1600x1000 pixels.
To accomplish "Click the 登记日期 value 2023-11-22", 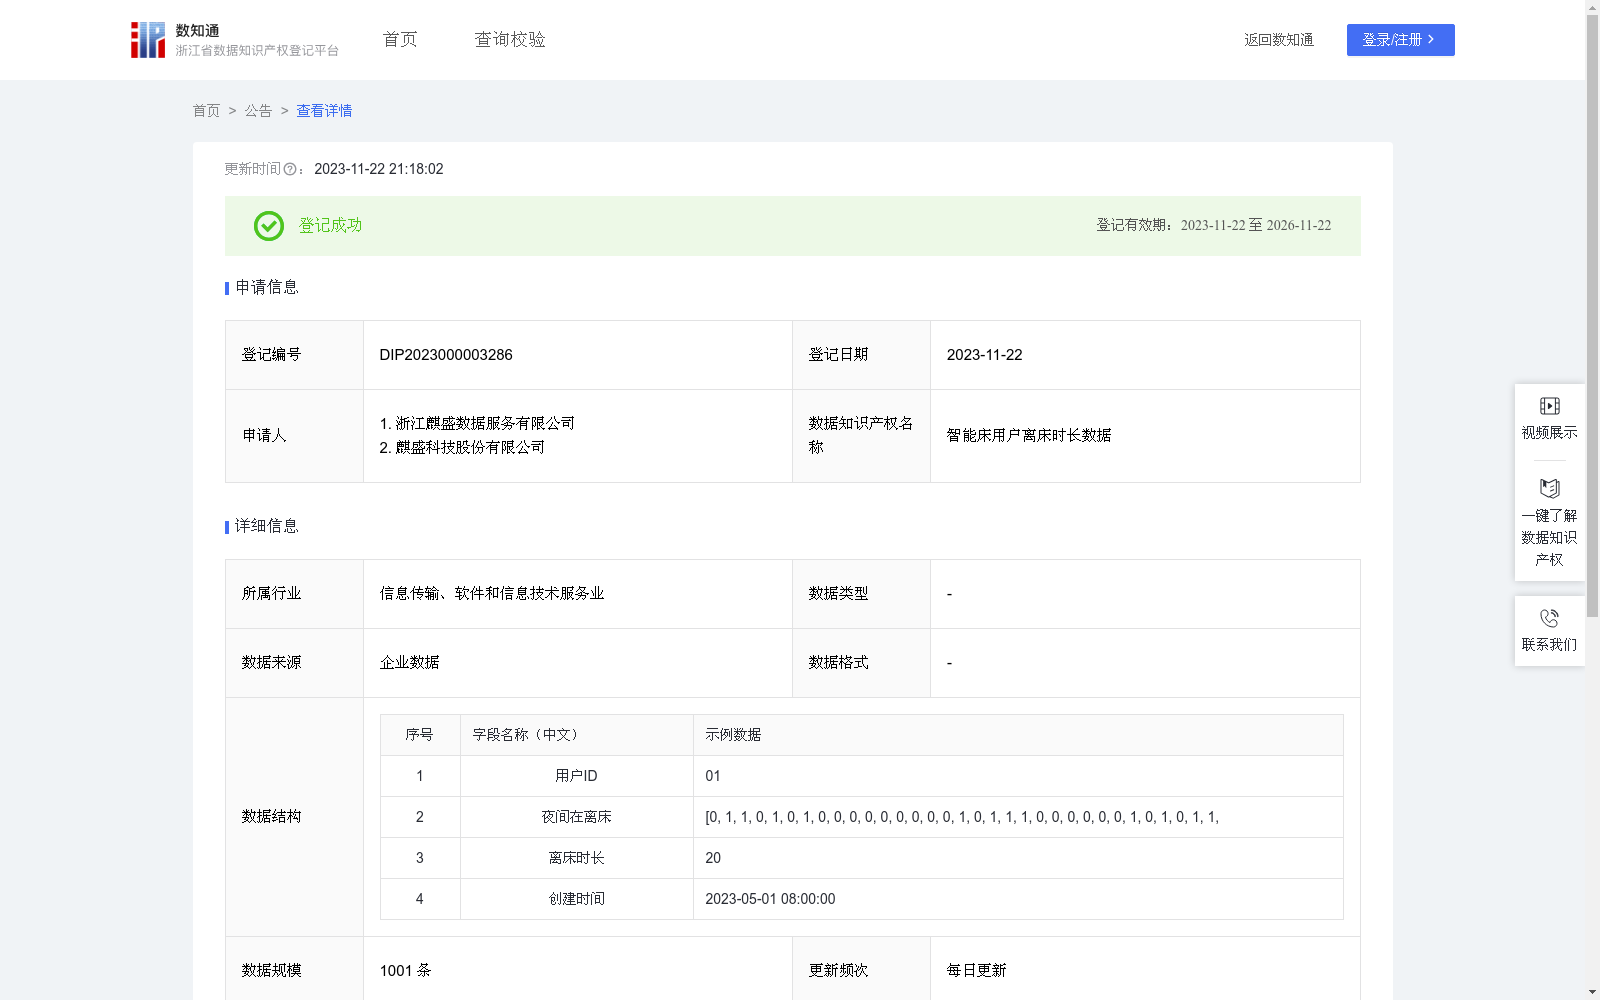I will 985,355.
